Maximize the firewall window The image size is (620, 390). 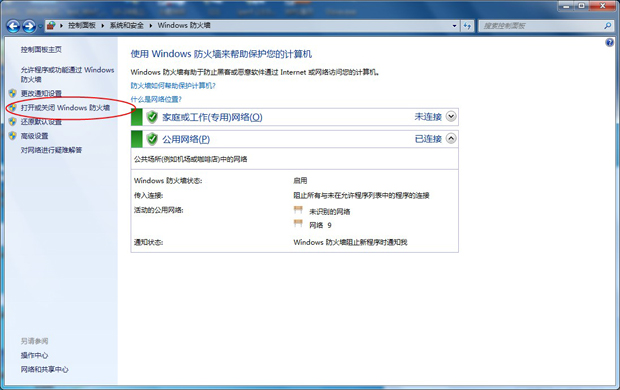(582, 6)
